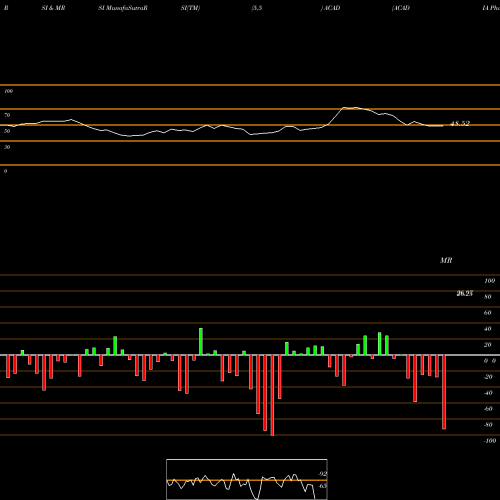Click the 50 level label on RSI chart

pyautogui.click(x=7, y=131)
